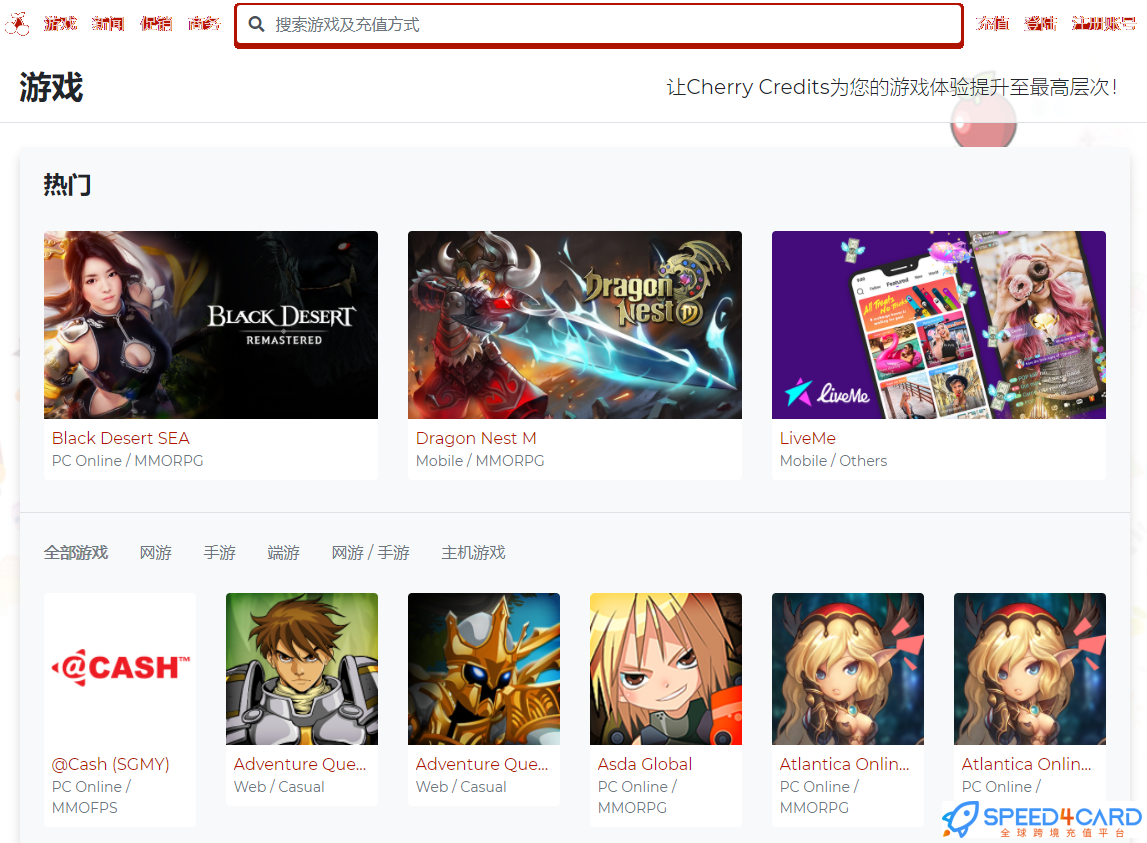Image resolution: width=1147 pixels, height=843 pixels.
Task: Click 'PC Online / MMORPG' under Black Desert SEA
Action: (127, 461)
